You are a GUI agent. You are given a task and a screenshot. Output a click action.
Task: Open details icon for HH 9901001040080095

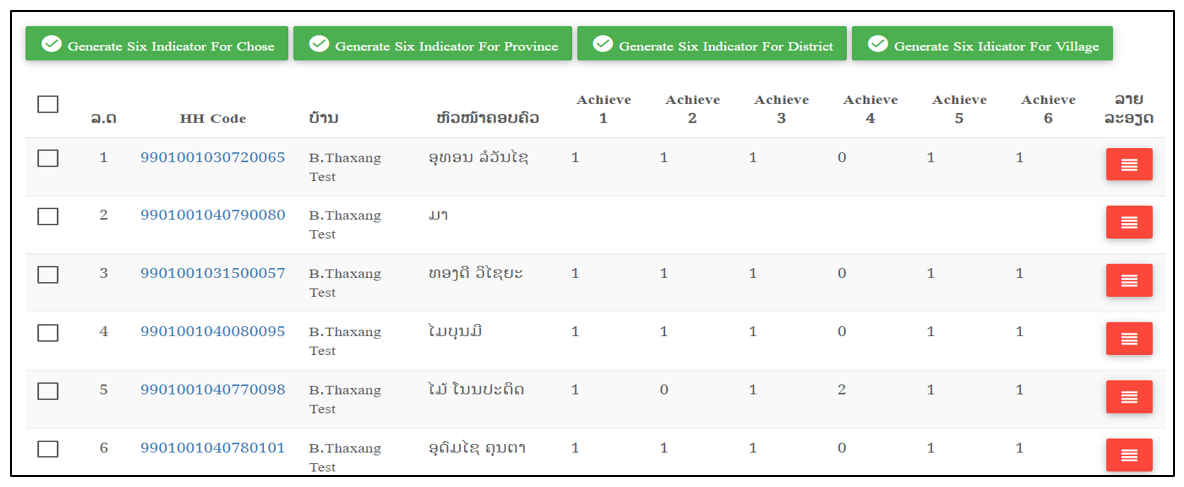(1129, 338)
